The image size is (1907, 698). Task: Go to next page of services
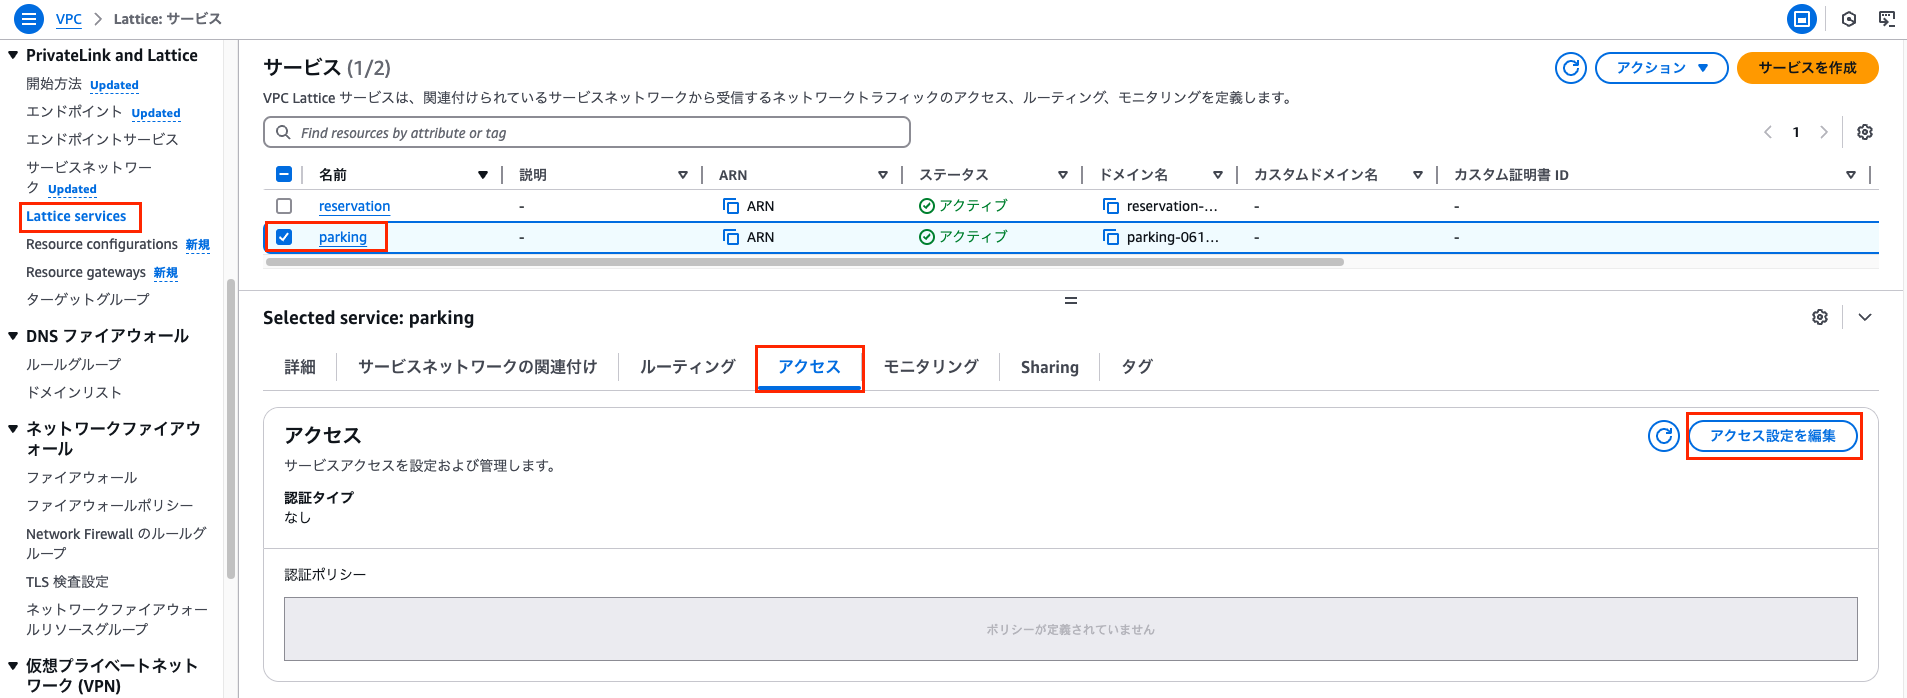(1824, 132)
